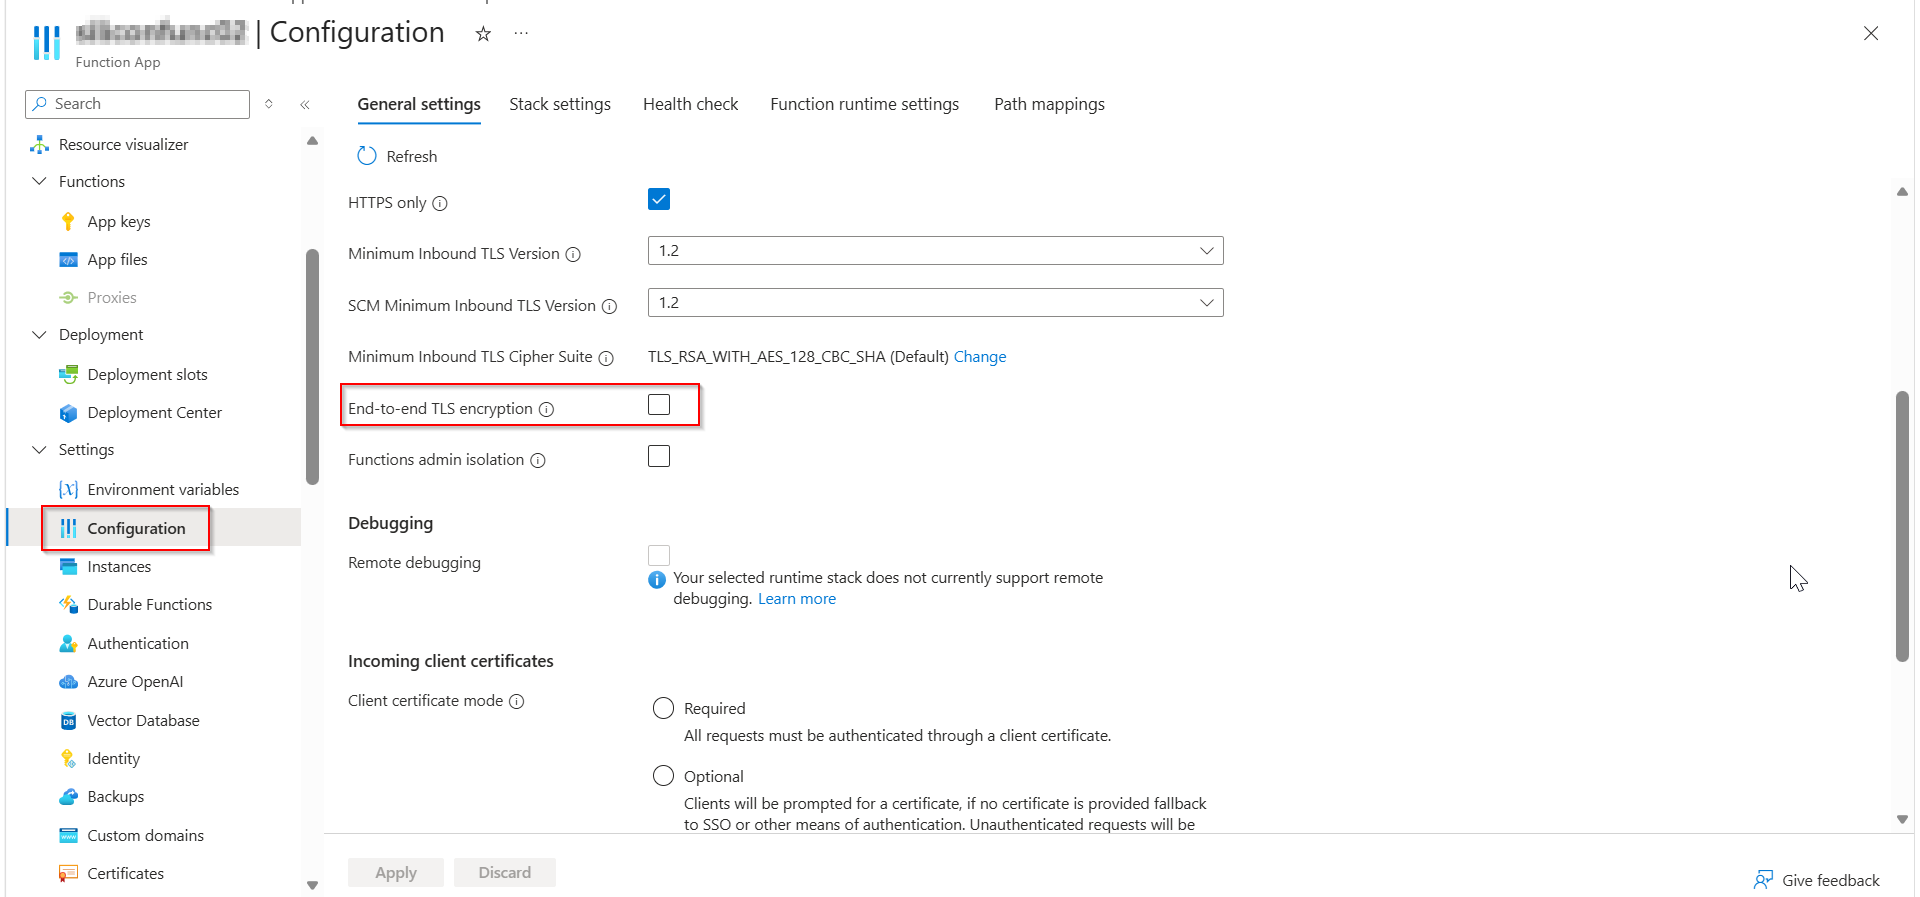Click the Vector Database icon
Image resolution: width=1920 pixels, height=897 pixels.
pos(68,721)
